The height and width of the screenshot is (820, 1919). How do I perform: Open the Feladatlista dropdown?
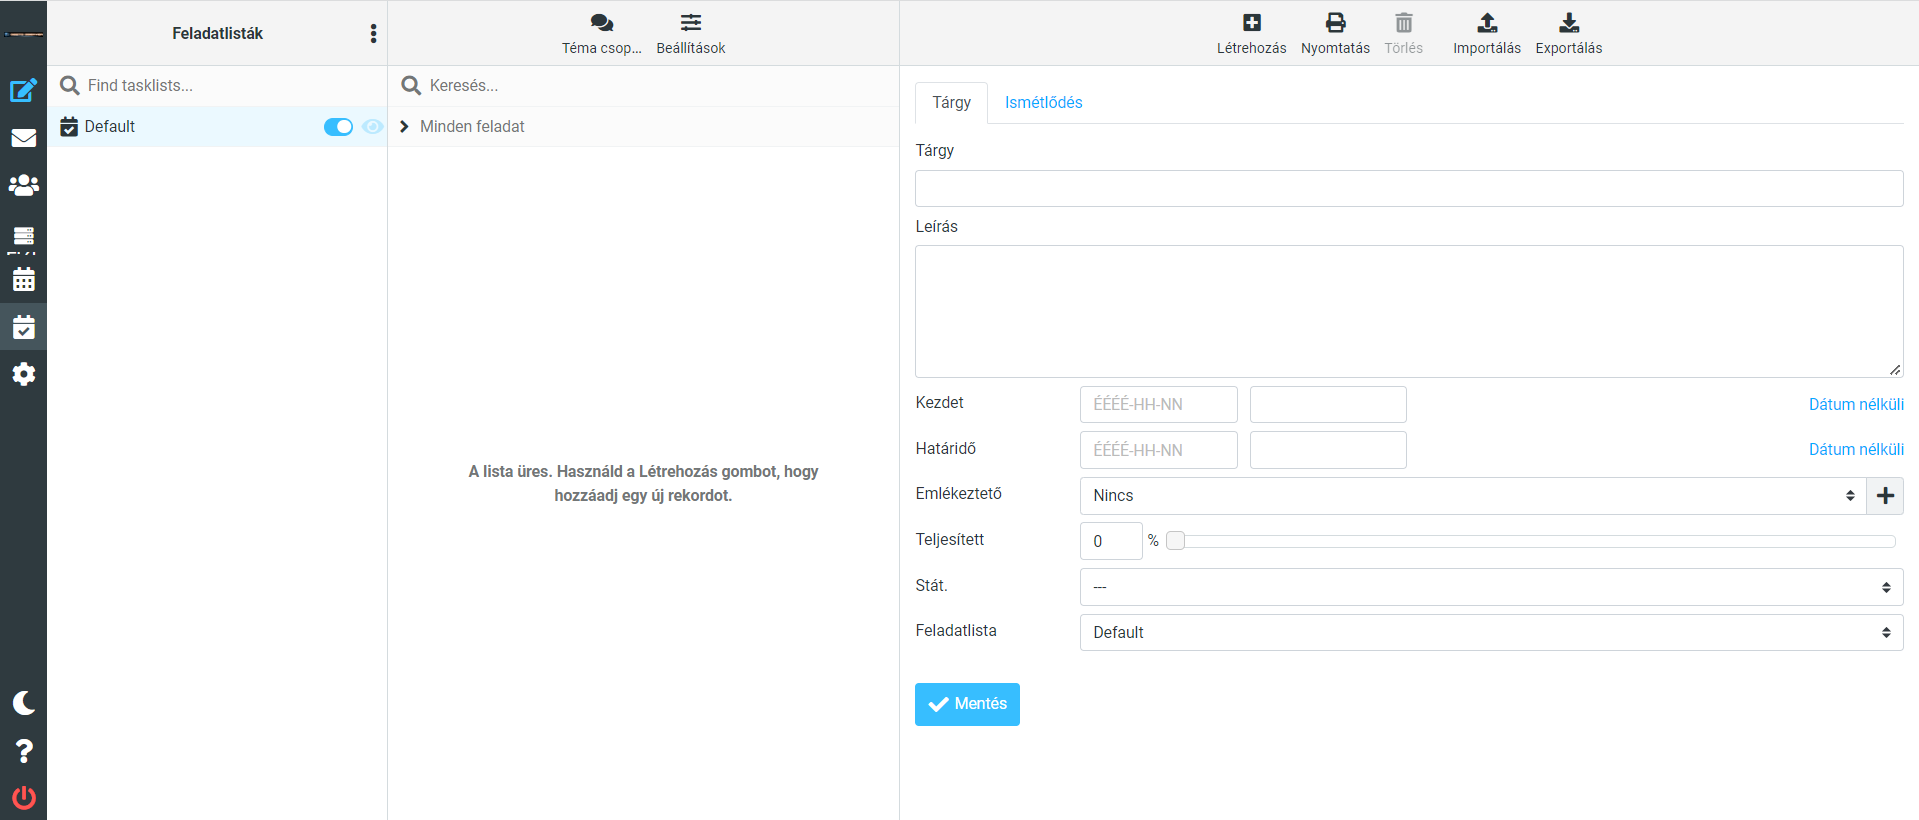pyautogui.click(x=1490, y=633)
